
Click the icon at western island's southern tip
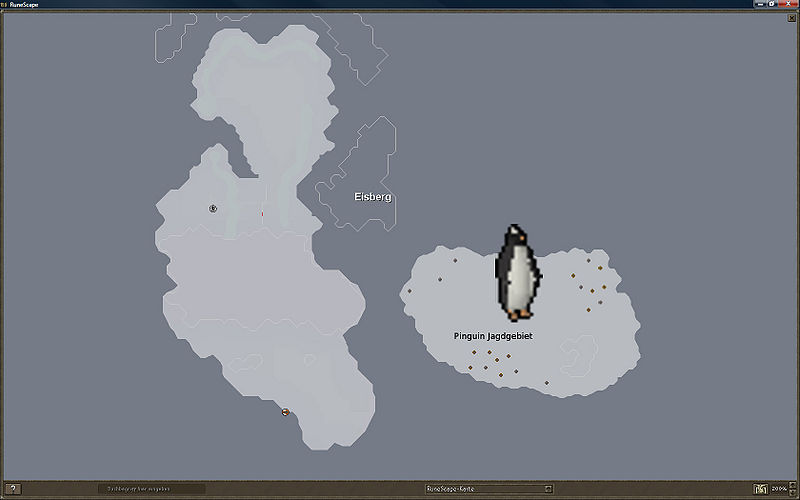(285, 412)
